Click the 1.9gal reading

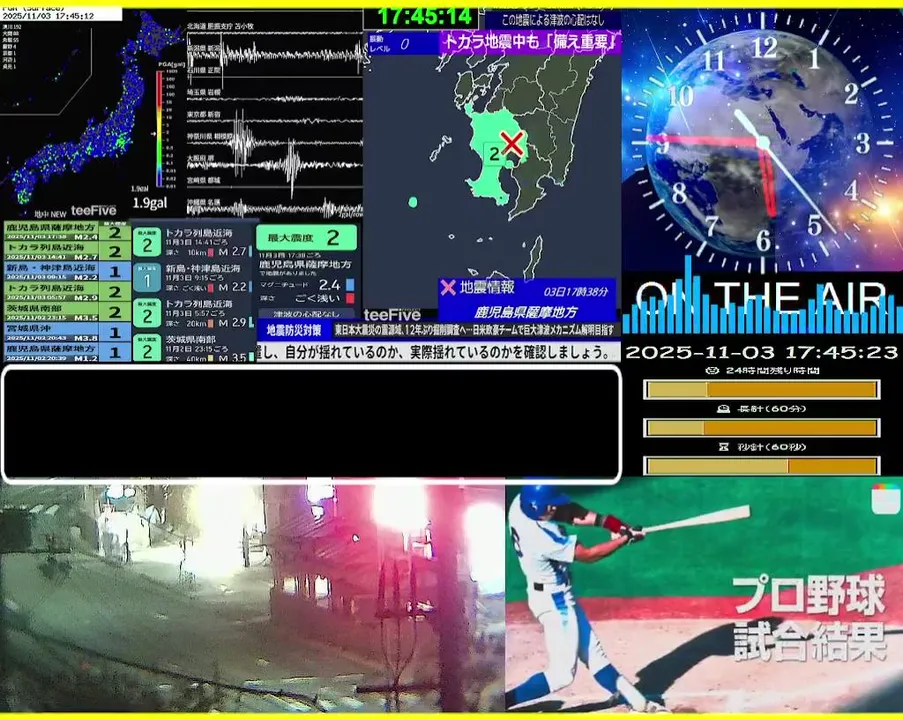150,203
